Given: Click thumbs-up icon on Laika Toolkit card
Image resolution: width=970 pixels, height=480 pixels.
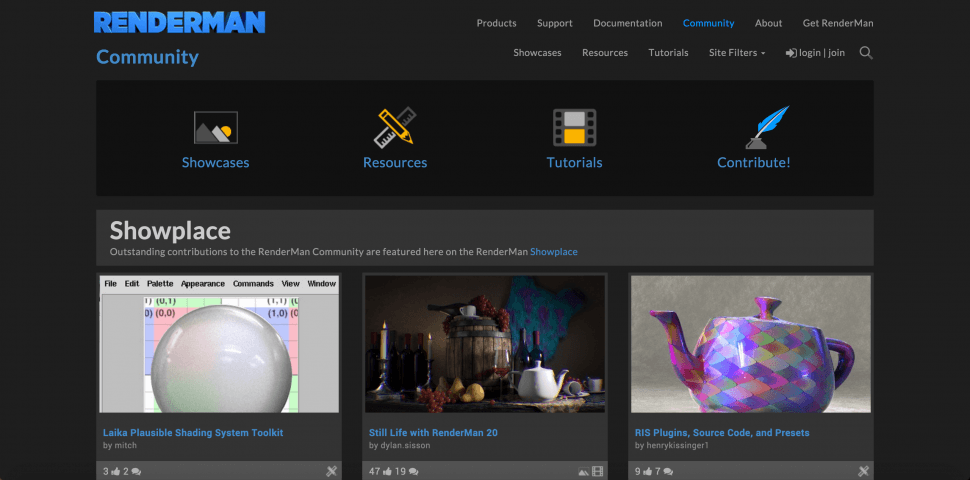Looking at the screenshot, I should tap(116, 471).
